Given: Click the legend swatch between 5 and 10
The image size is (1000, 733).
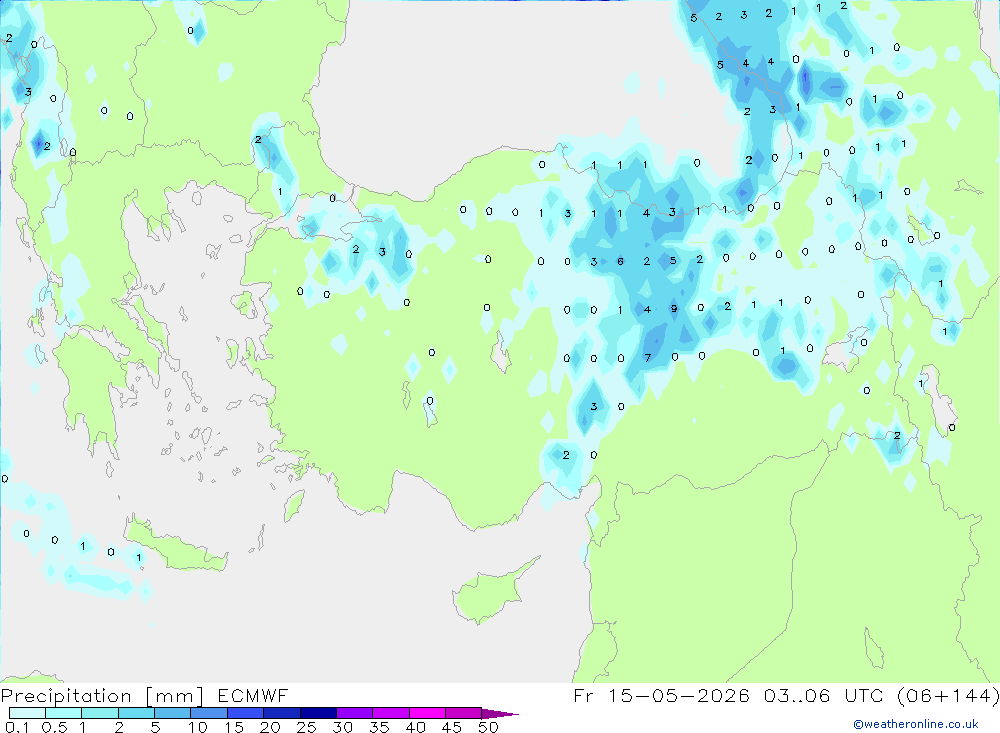Looking at the screenshot, I should pyautogui.click(x=173, y=713).
